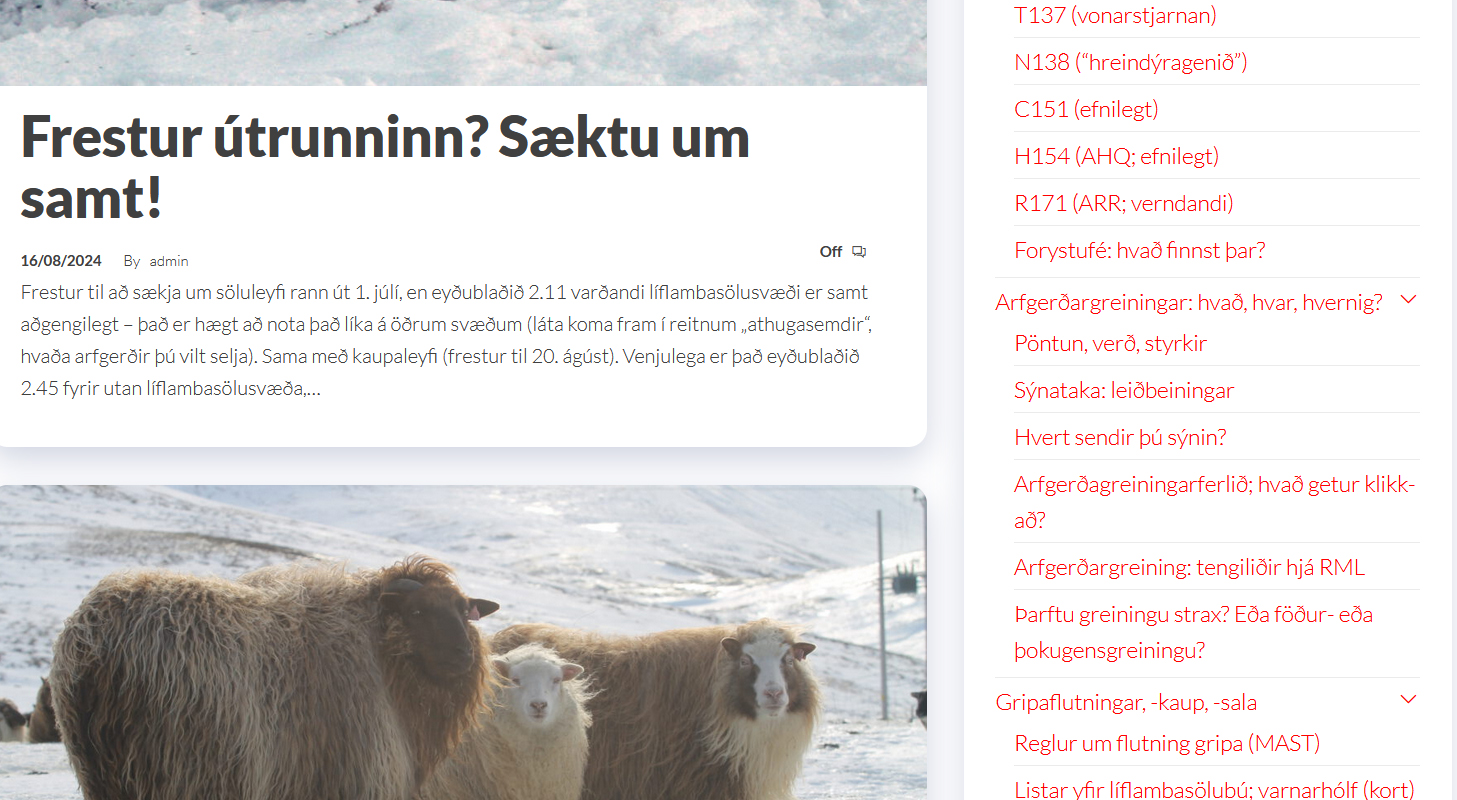Select H154 (AHQ; efnilegt) in sidebar
Viewport: 1457px width, 800px height.
pyautogui.click(x=1116, y=156)
